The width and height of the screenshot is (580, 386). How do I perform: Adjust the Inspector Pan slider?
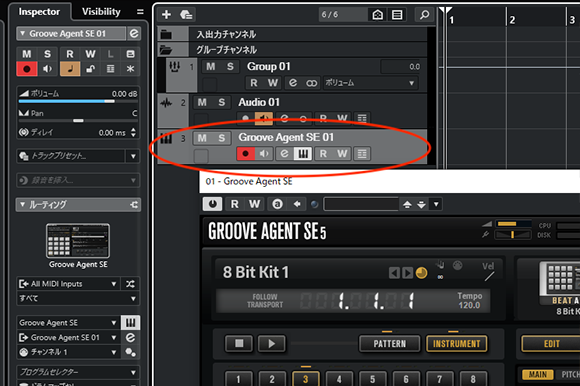78,121
